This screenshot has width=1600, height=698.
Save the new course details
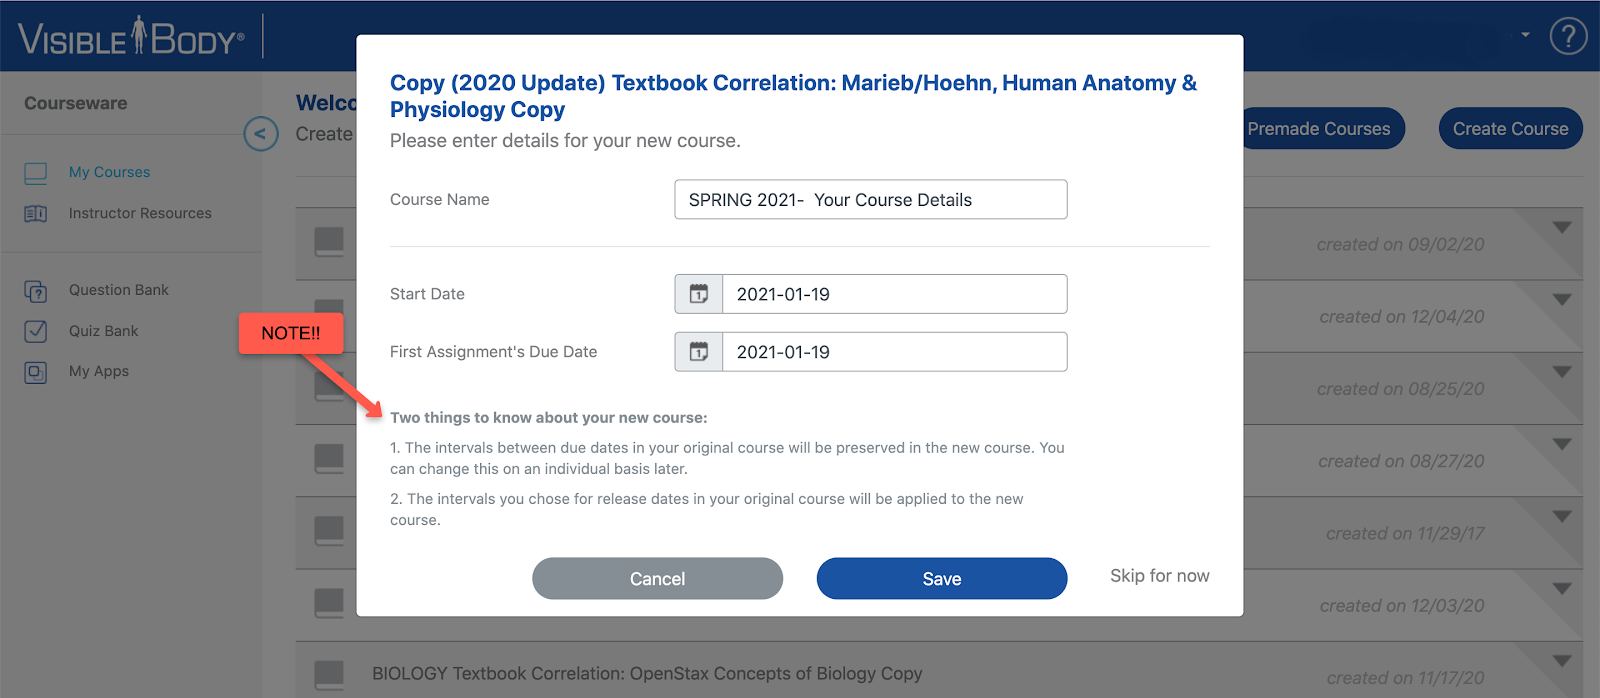[942, 579]
